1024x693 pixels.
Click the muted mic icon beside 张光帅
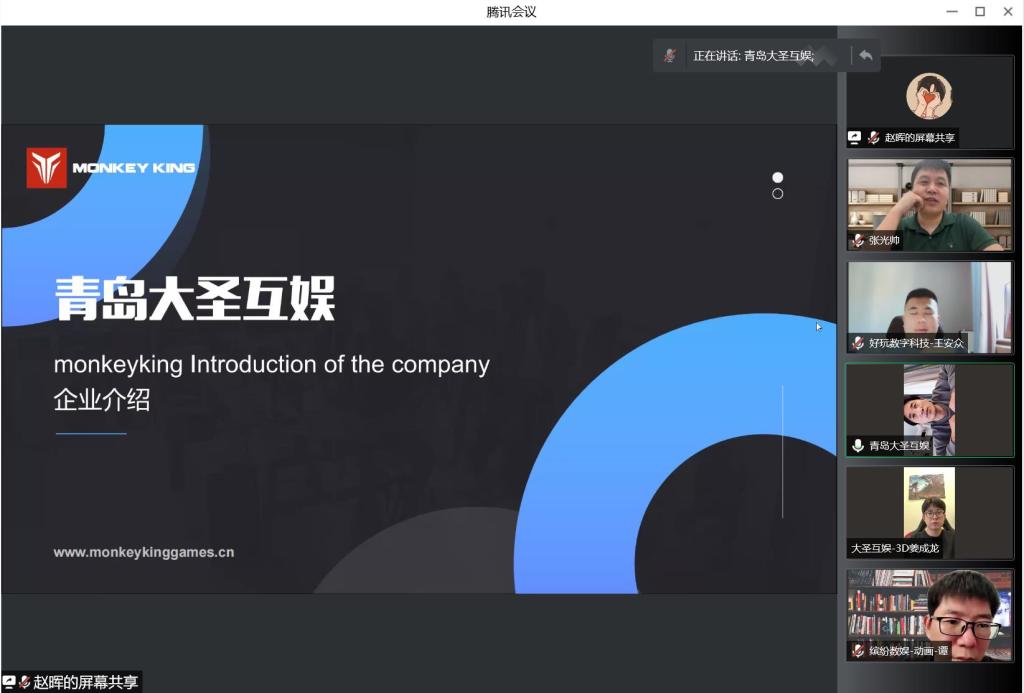pos(858,241)
